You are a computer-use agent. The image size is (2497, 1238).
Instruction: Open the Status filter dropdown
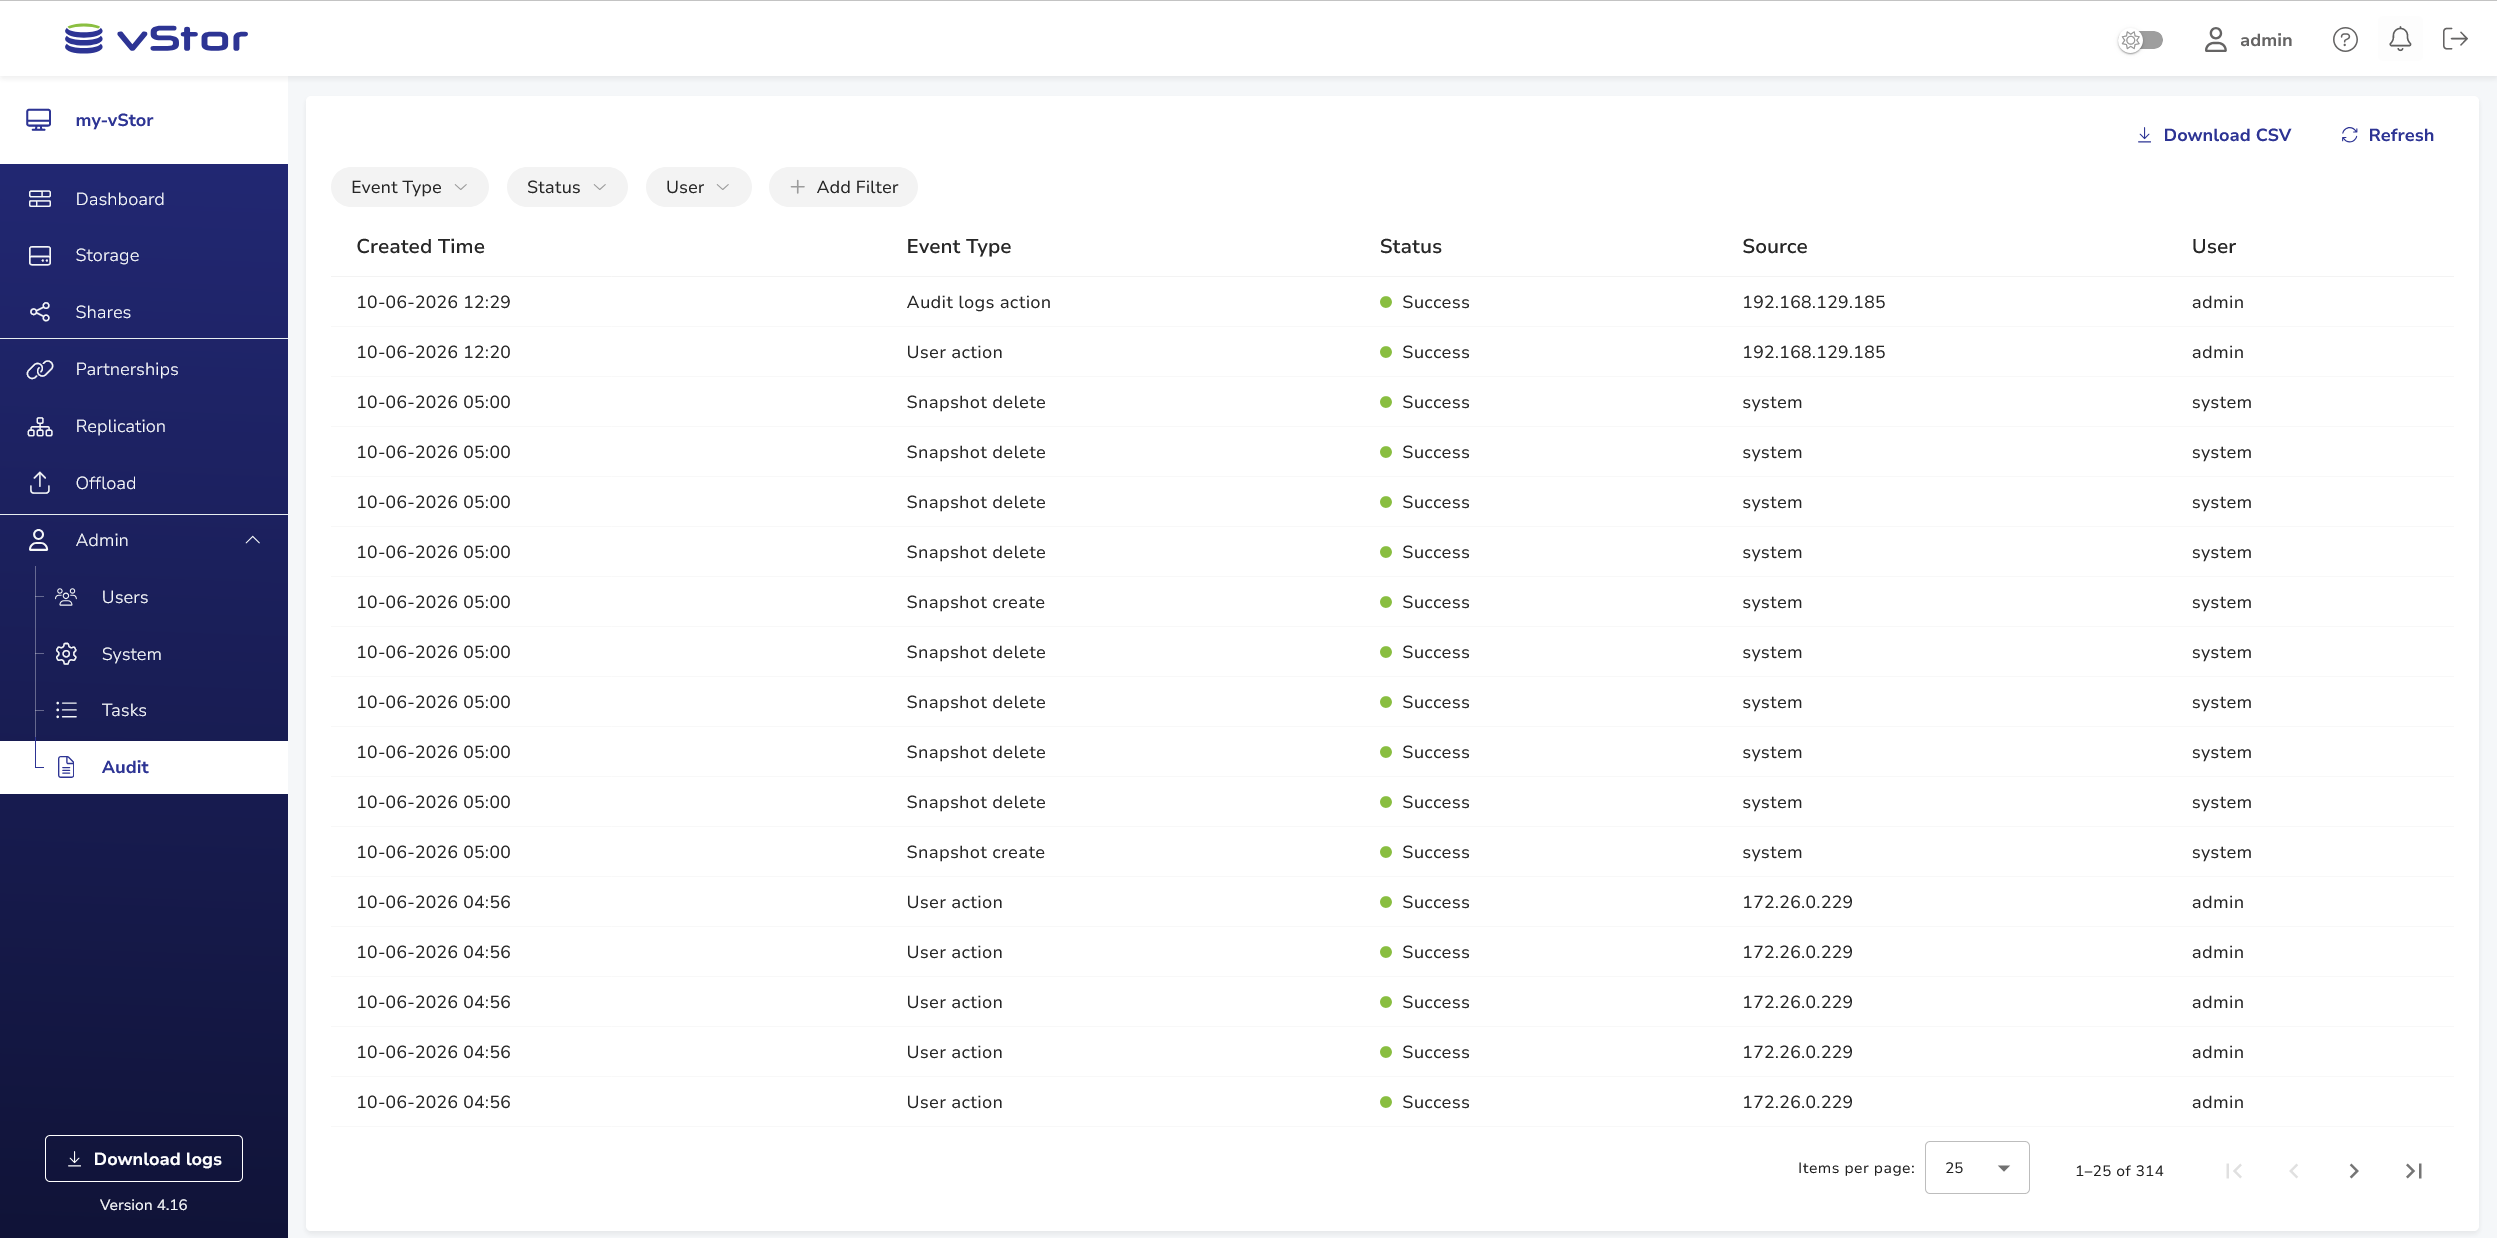(x=567, y=187)
